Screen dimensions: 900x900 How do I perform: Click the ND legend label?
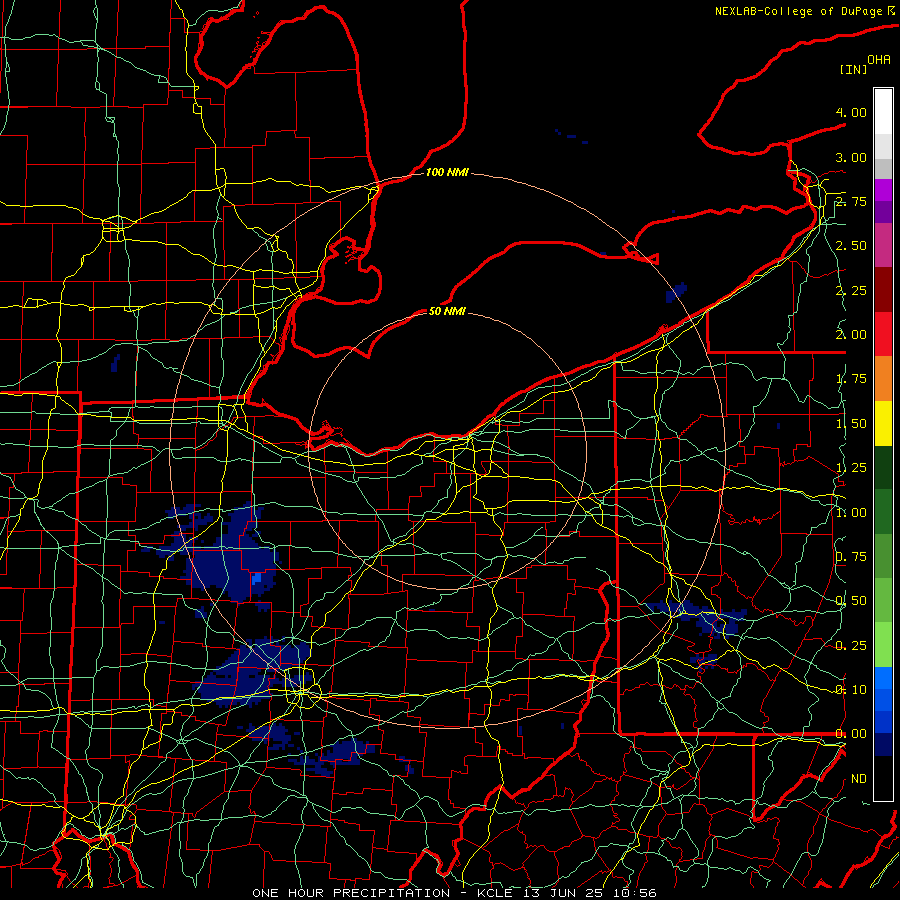[859, 779]
